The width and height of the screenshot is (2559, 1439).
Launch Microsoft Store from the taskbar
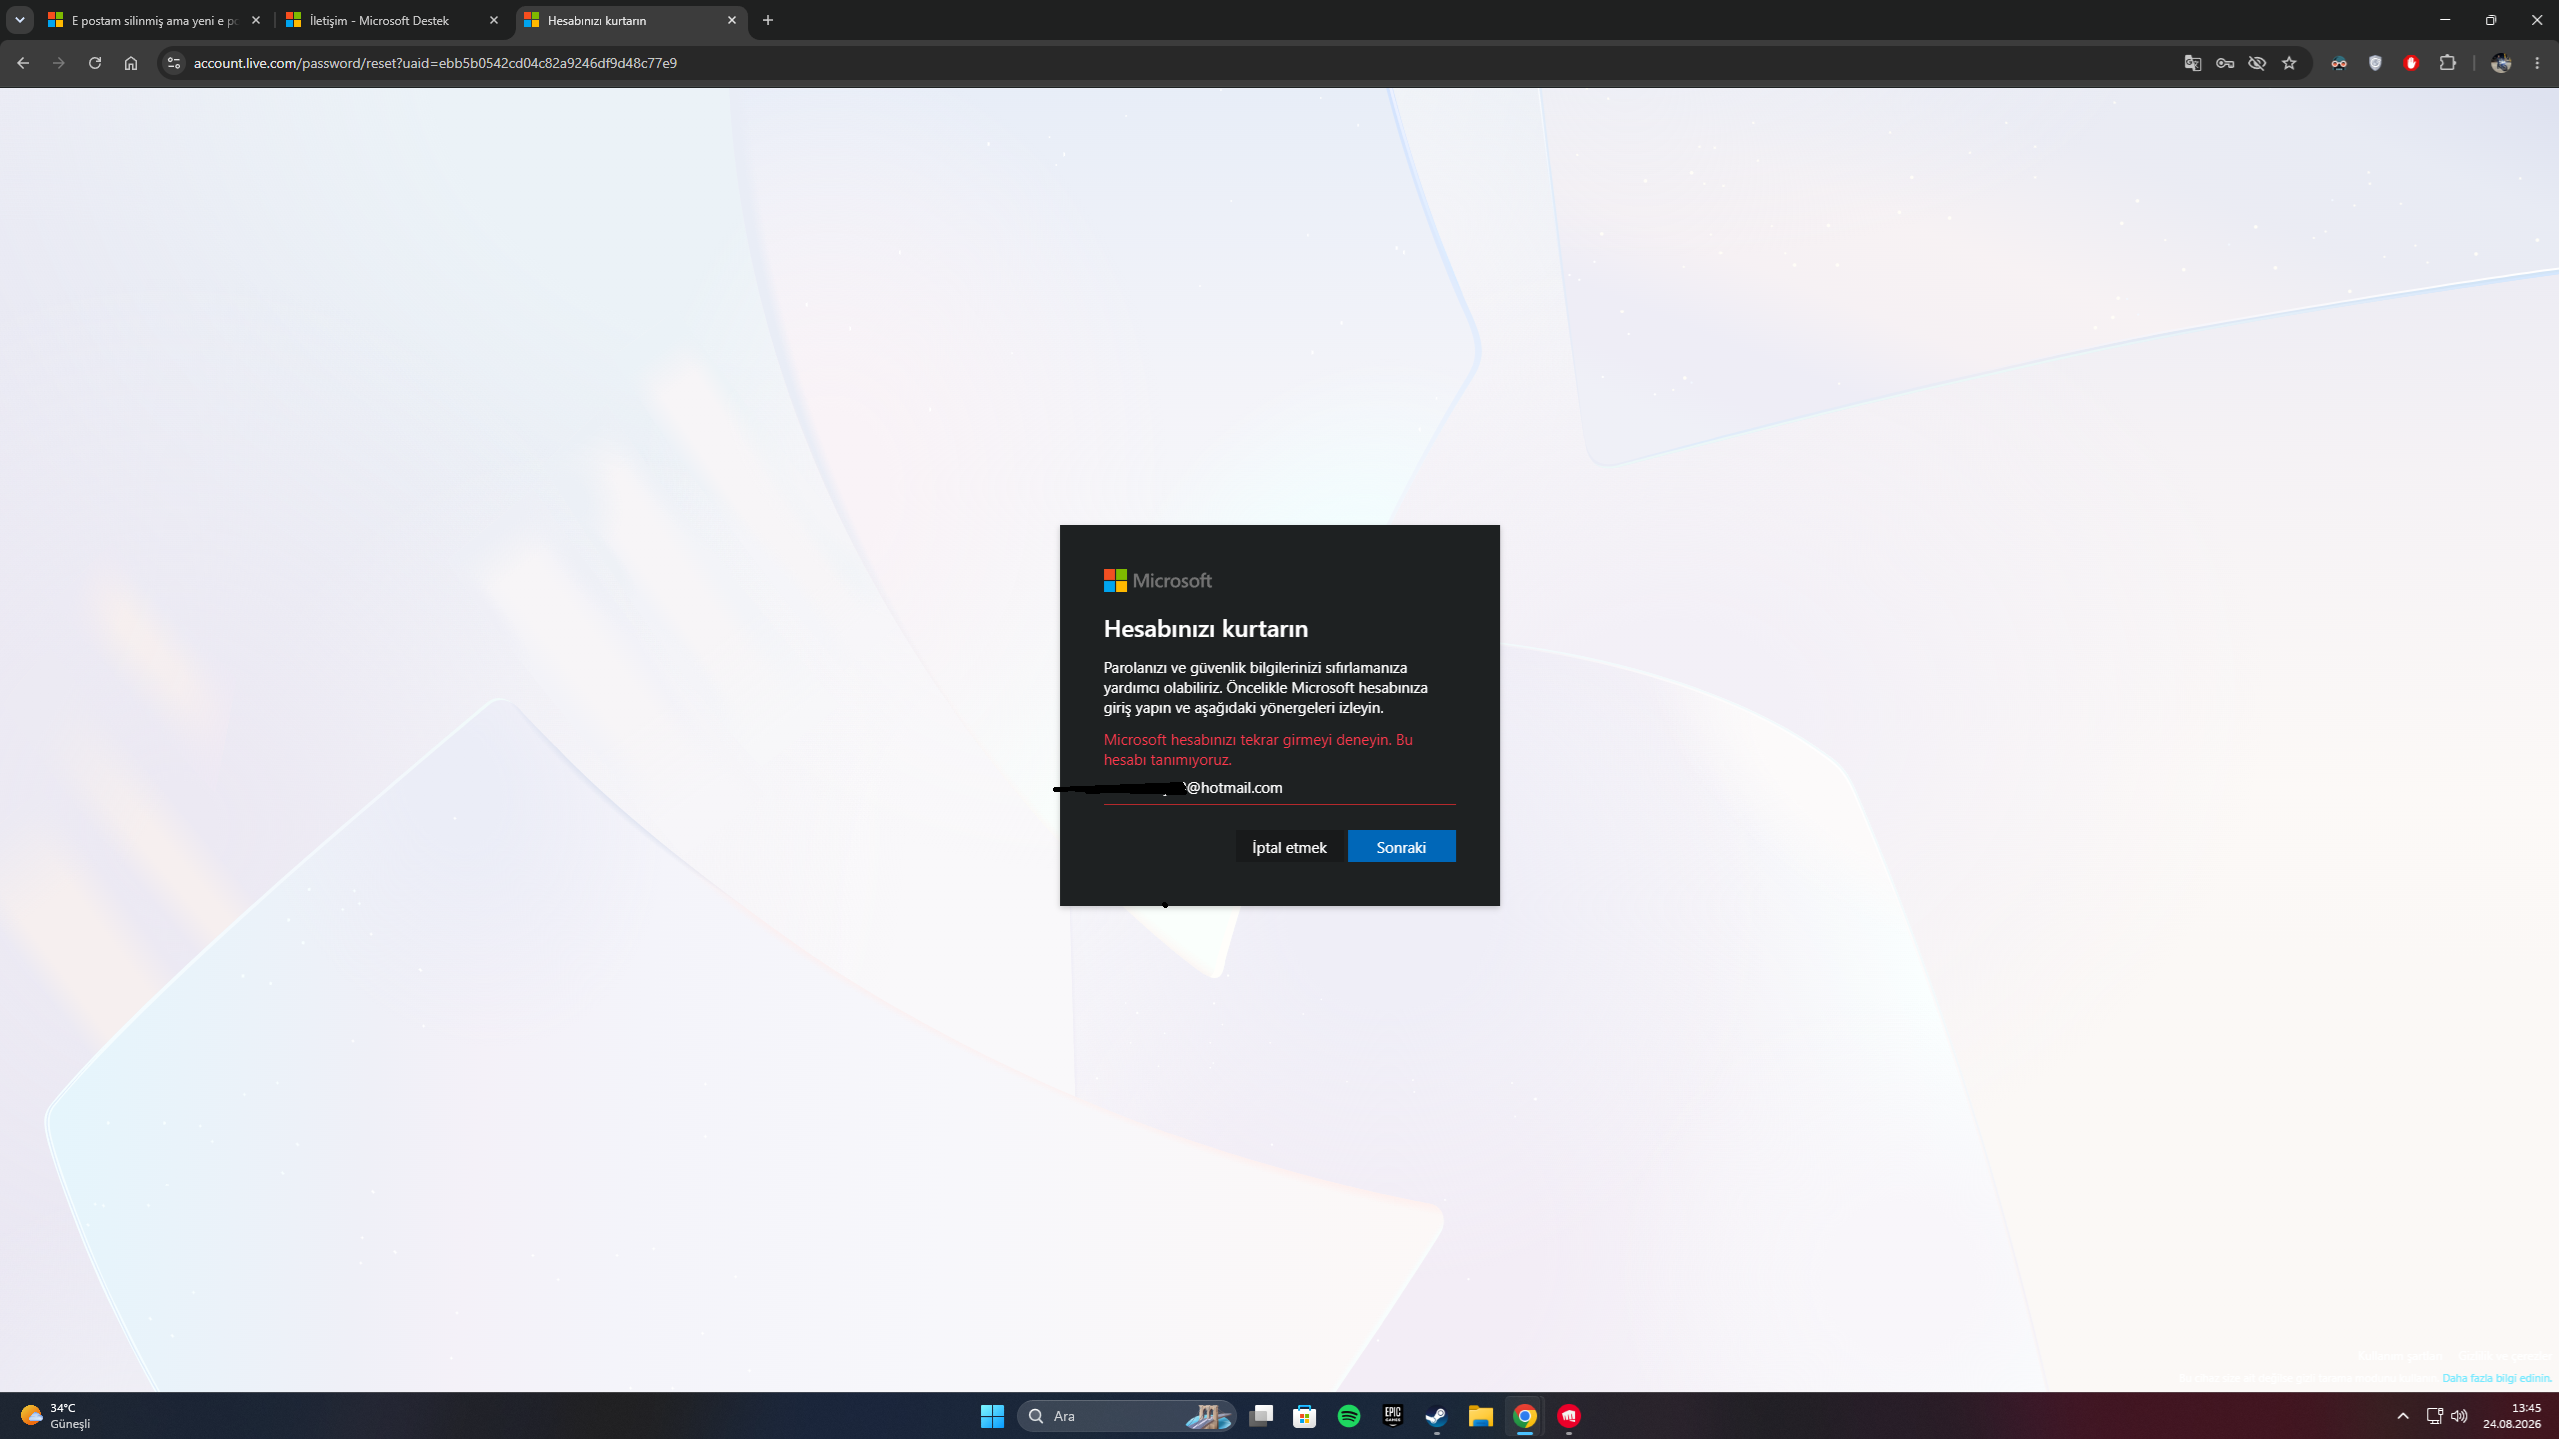click(1305, 1416)
